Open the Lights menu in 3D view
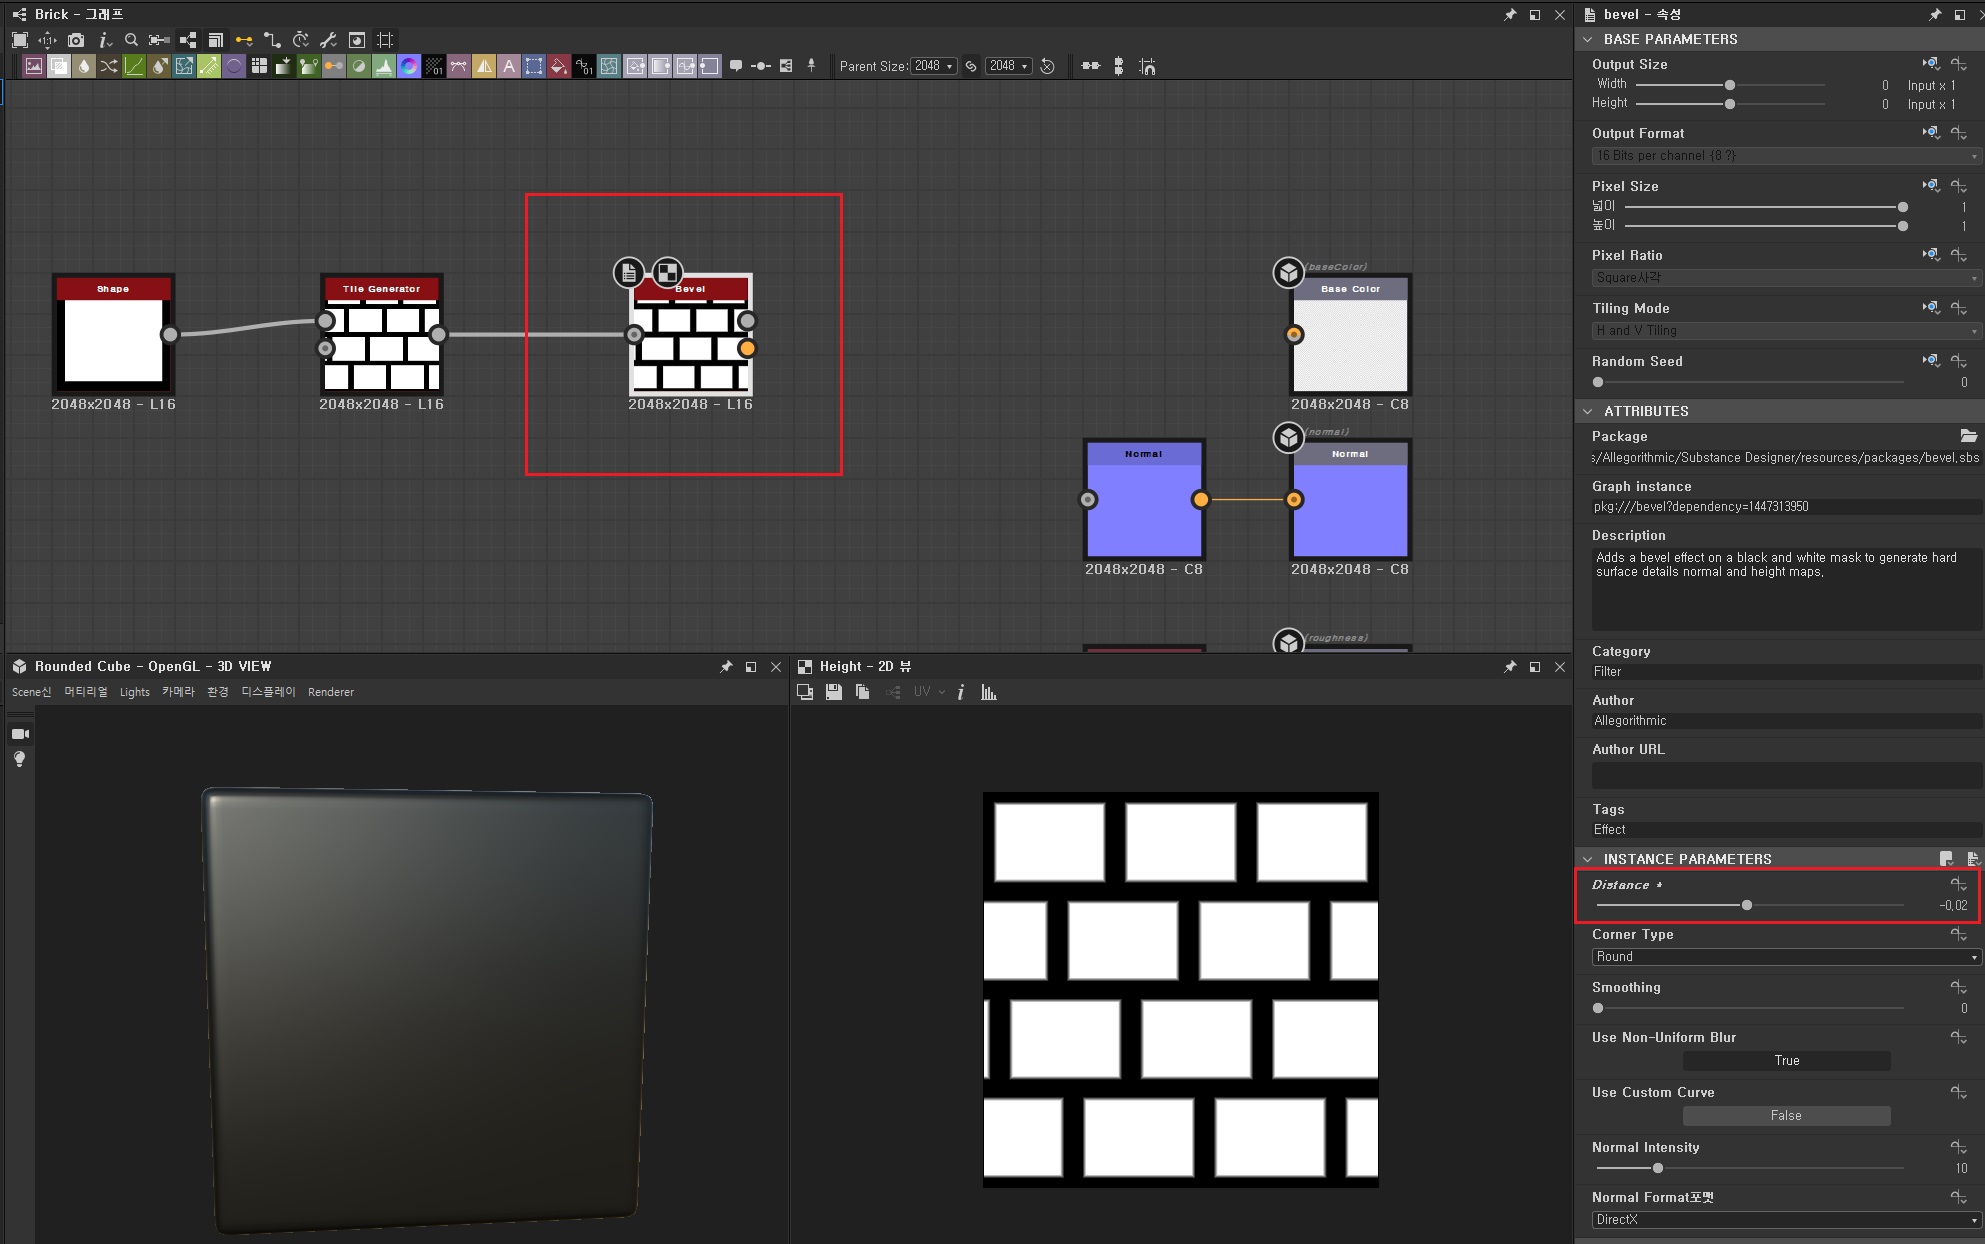1985x1244 pixels. pyautogui.click(x=134, y=692)
